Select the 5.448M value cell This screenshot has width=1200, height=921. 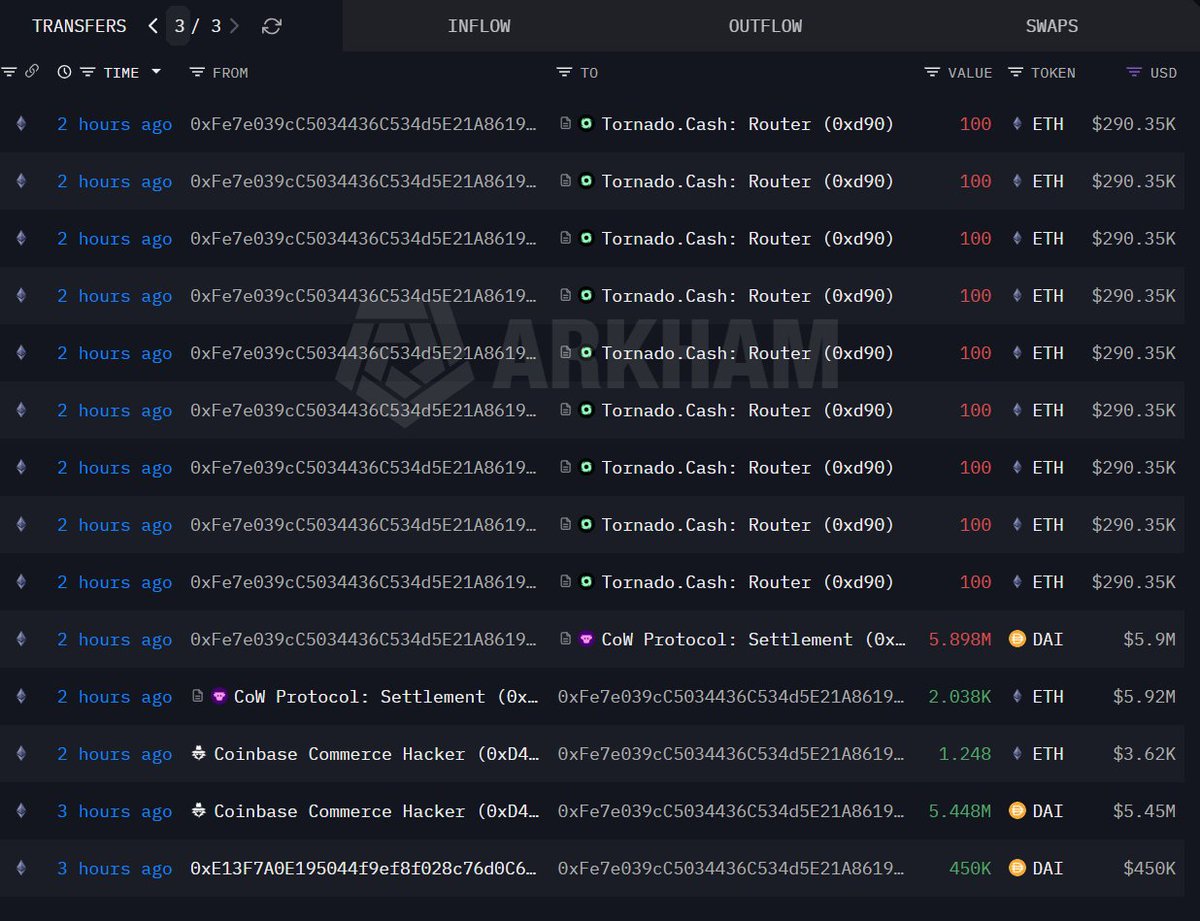click(x=960, y=811)
